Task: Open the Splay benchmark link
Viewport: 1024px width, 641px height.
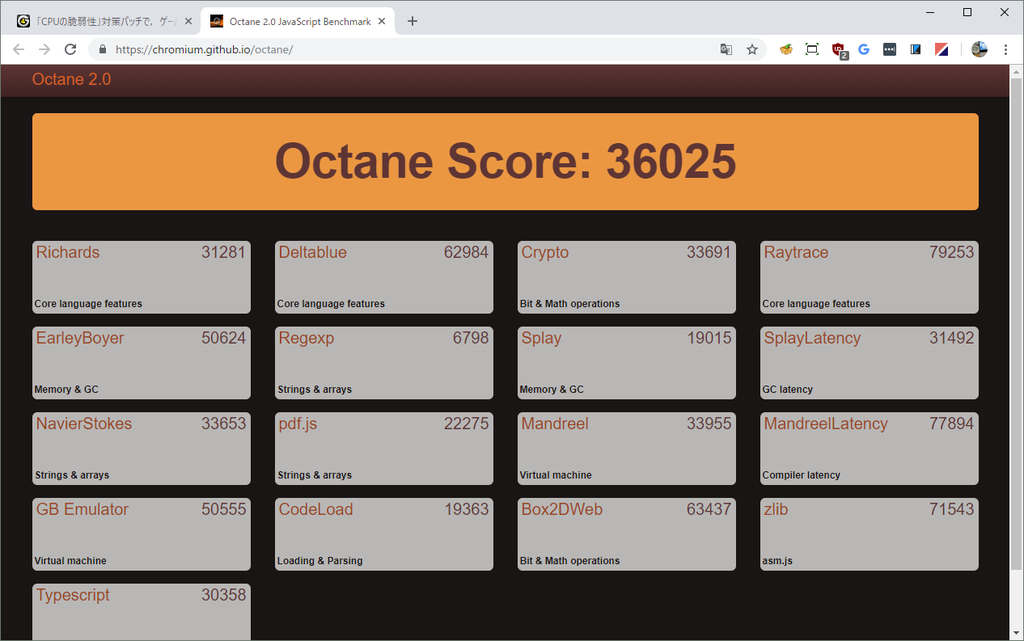Action: (x=541, y=338)
